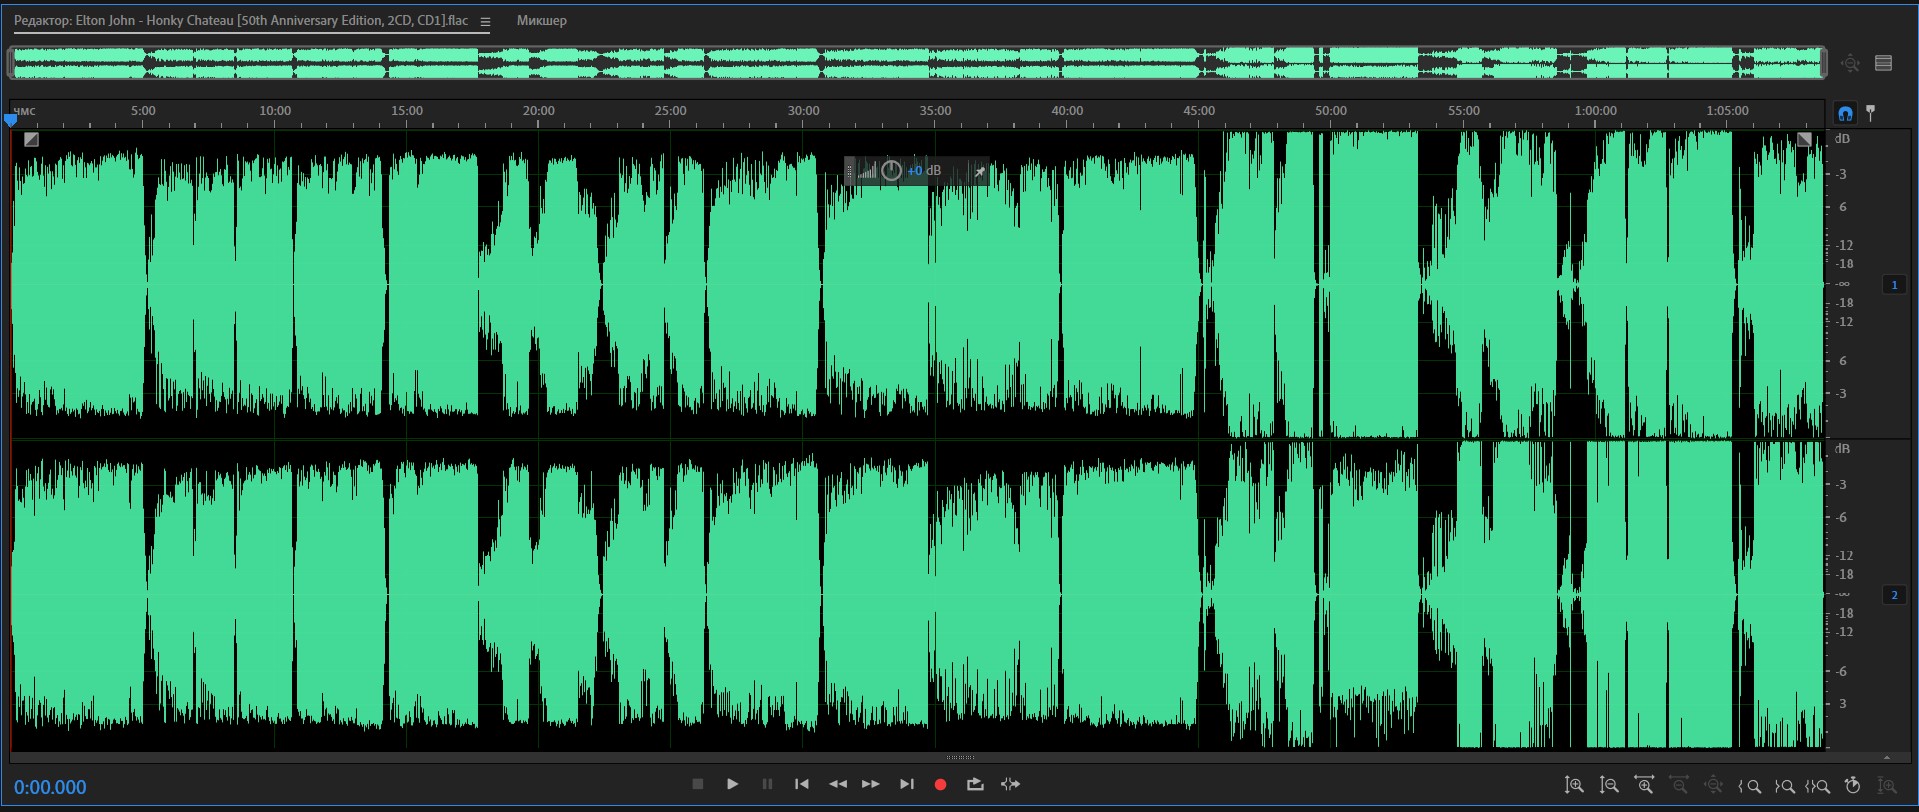Image resolution: width=1919 pixels, height=812 pixels.
Task: Switch to the Микшер tab
Action: tap(541, 21)
